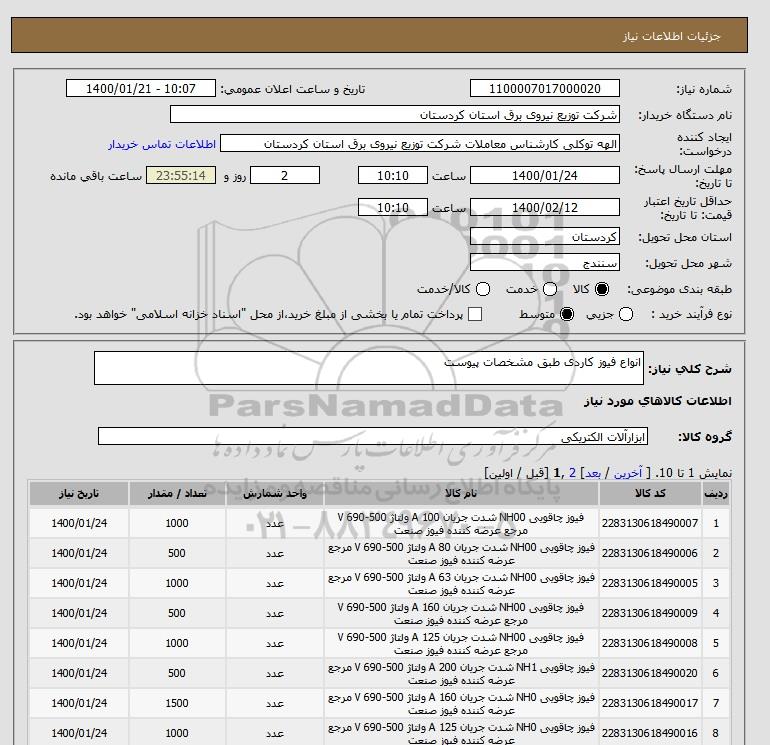Click the remaining days field showing 2
The image size is (770, 745).
click(x=285, y=175)
